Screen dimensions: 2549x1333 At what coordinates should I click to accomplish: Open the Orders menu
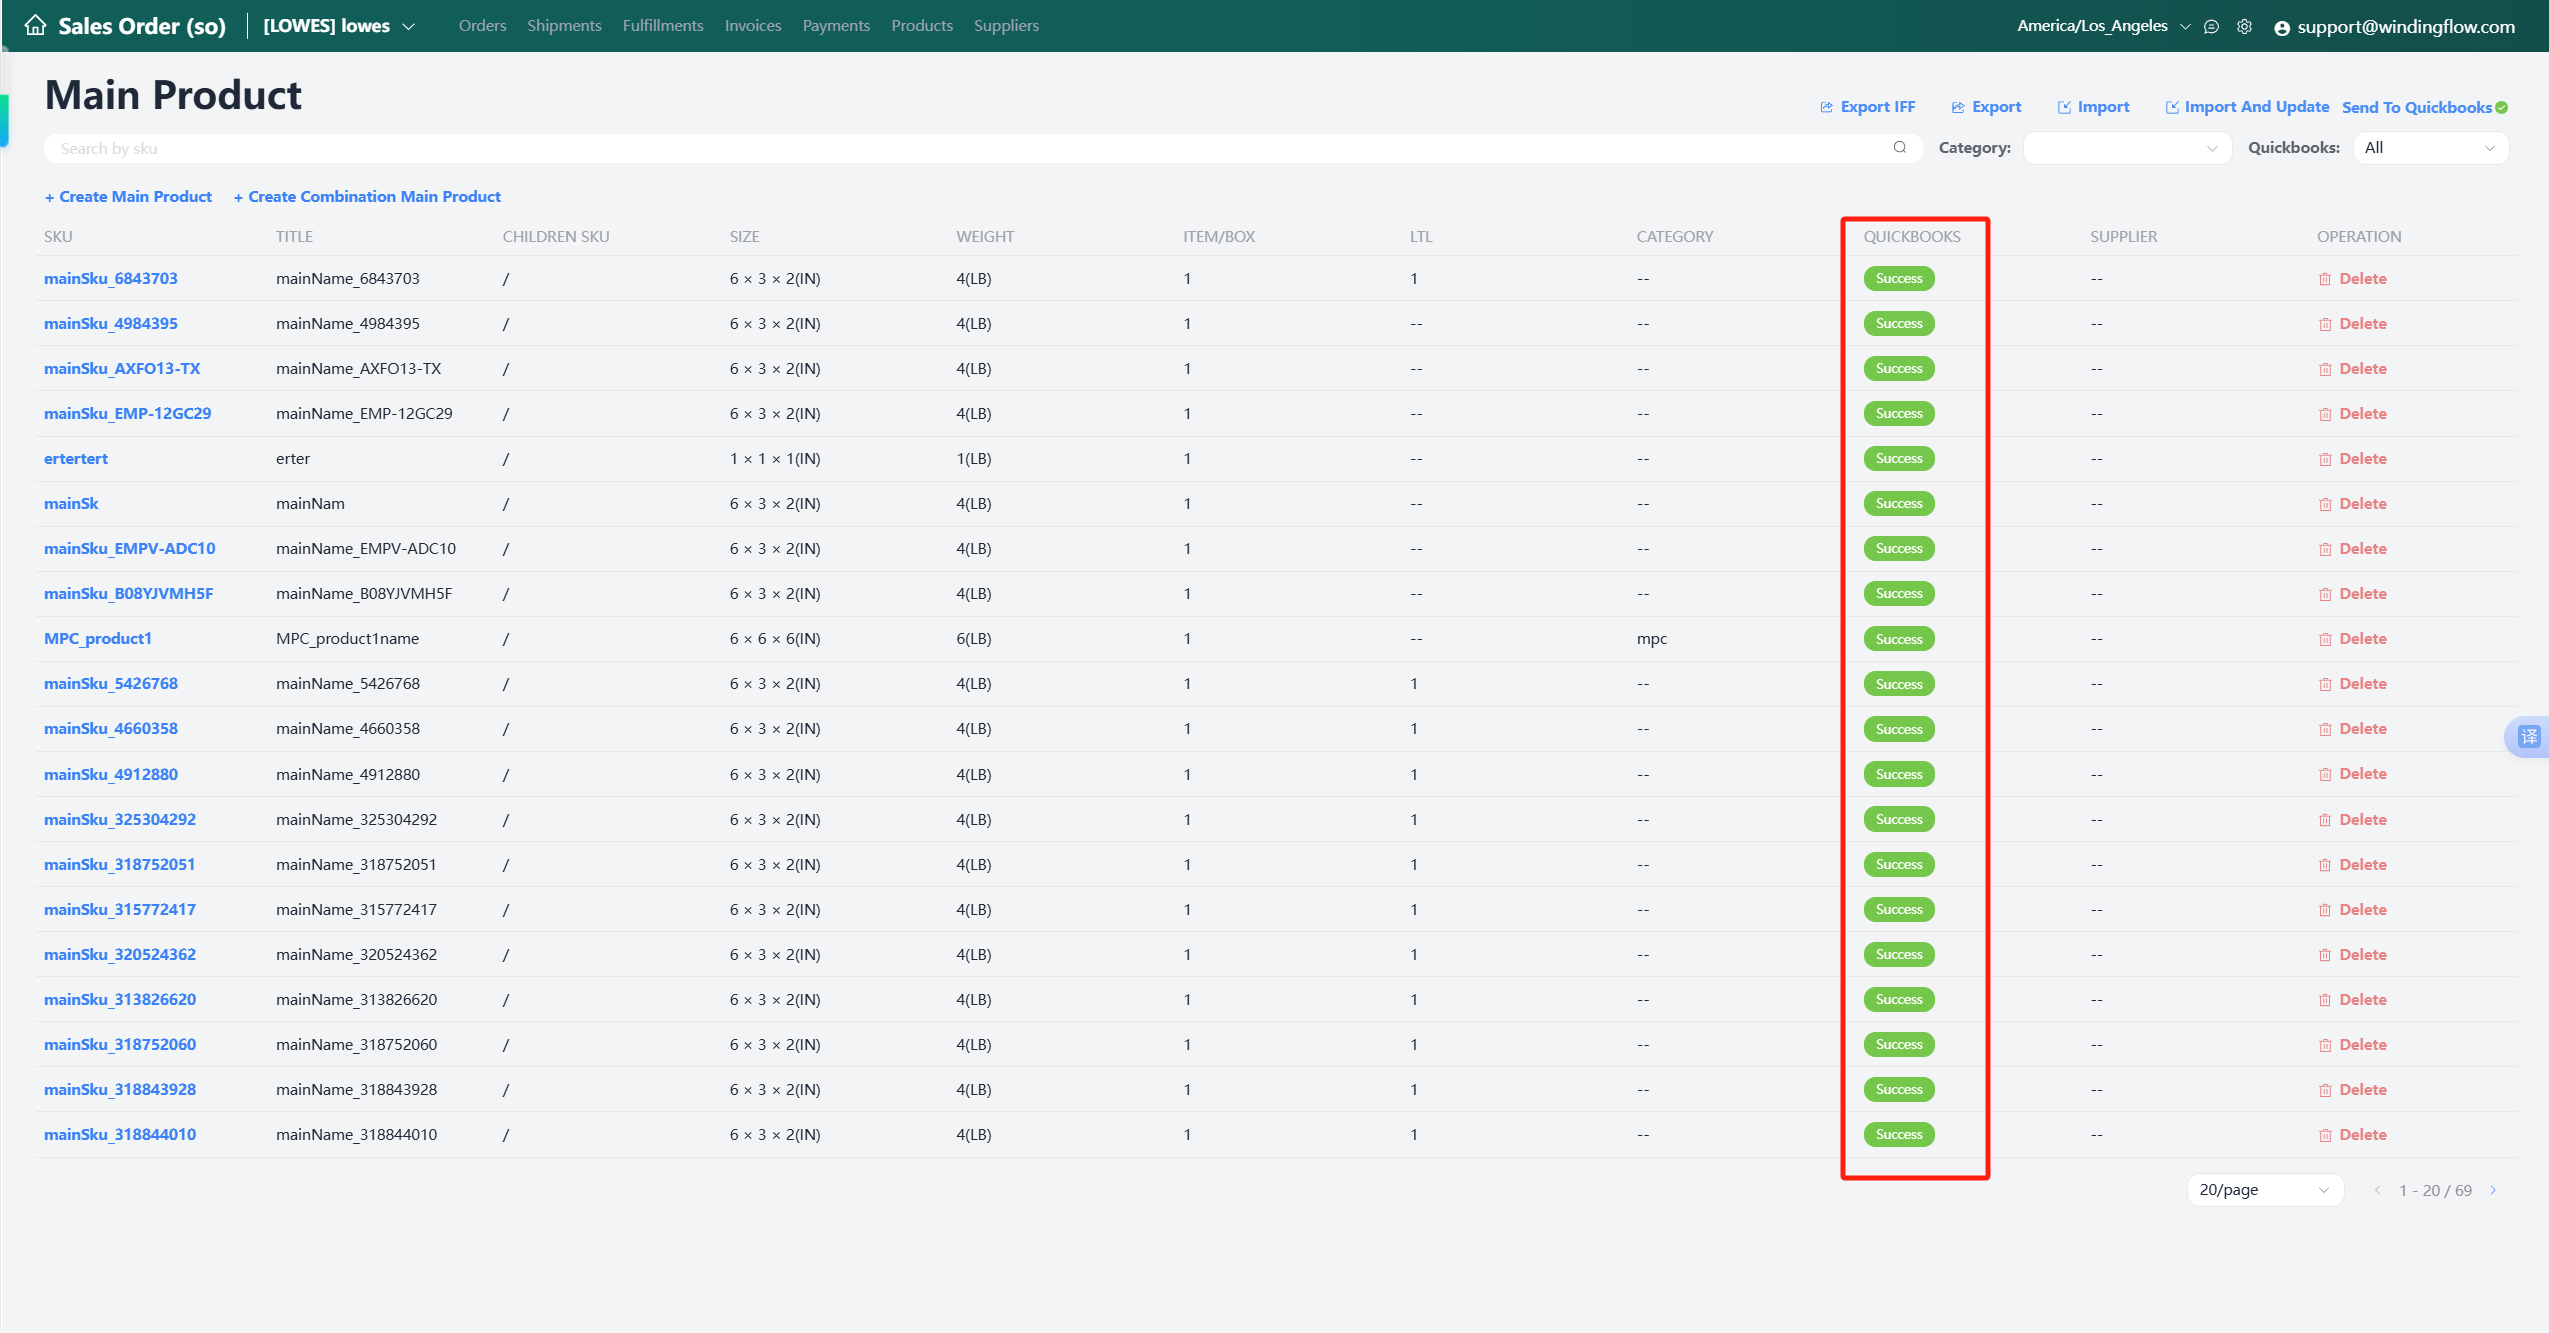pyautogui.click(x=482, y=26)
